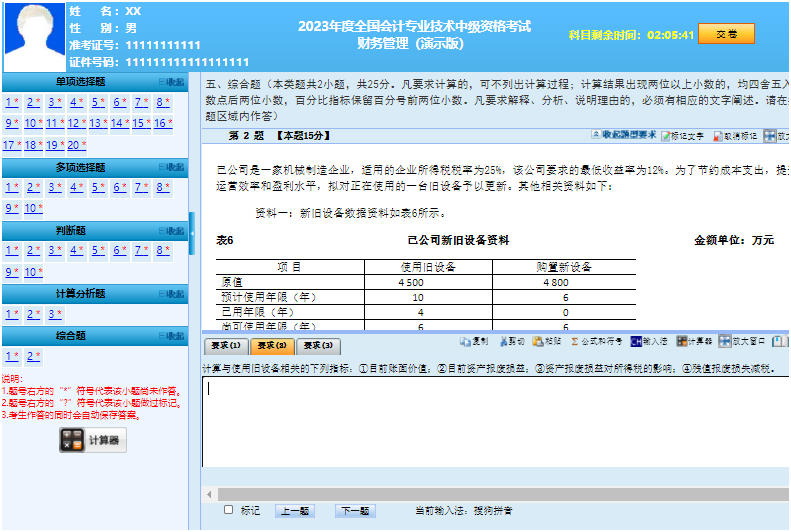This screenshot has height=532, width=791.
Task: Open single-choice question 4
Action: point(77,102)
